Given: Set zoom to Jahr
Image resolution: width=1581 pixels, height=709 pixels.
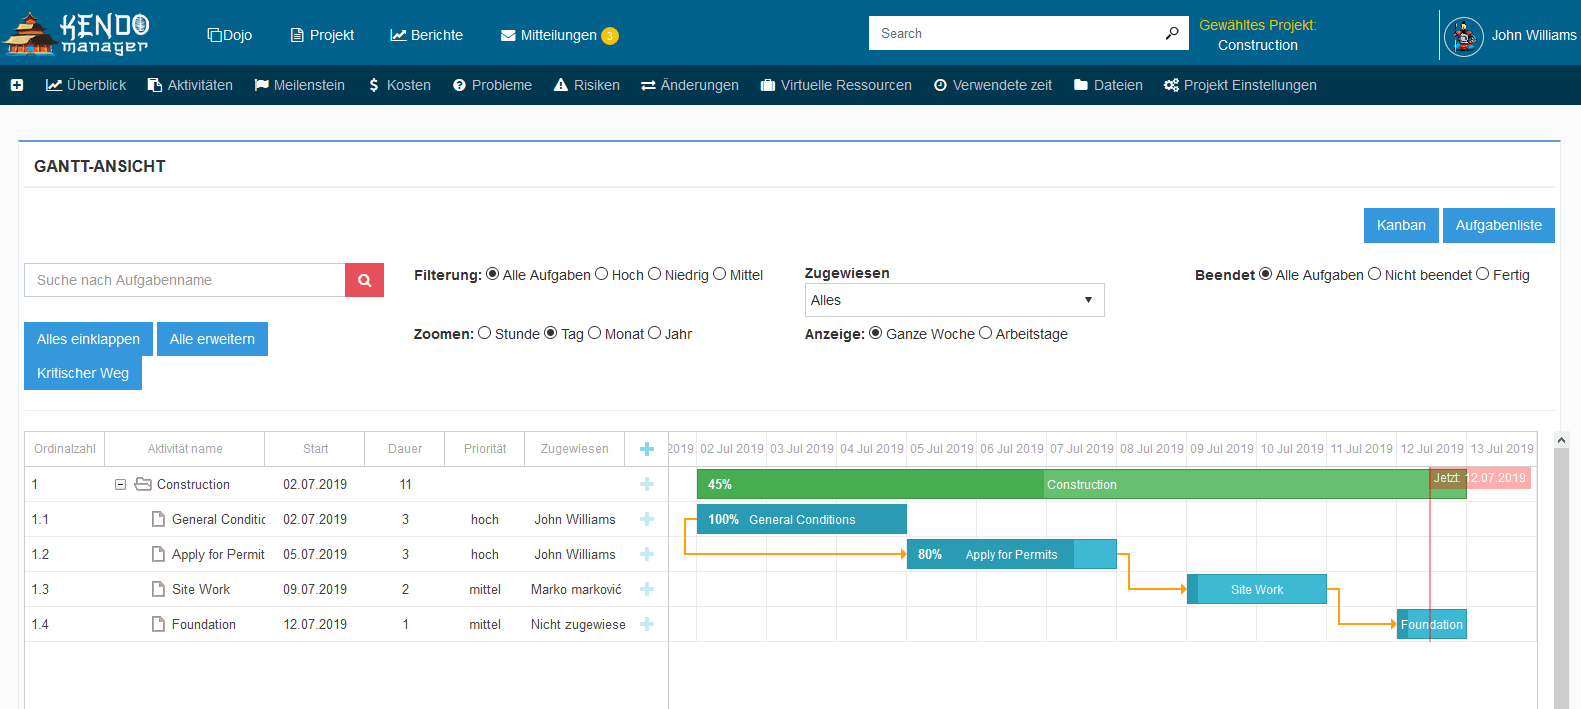Looking at the screenshot, I should [x=654, y=333].
